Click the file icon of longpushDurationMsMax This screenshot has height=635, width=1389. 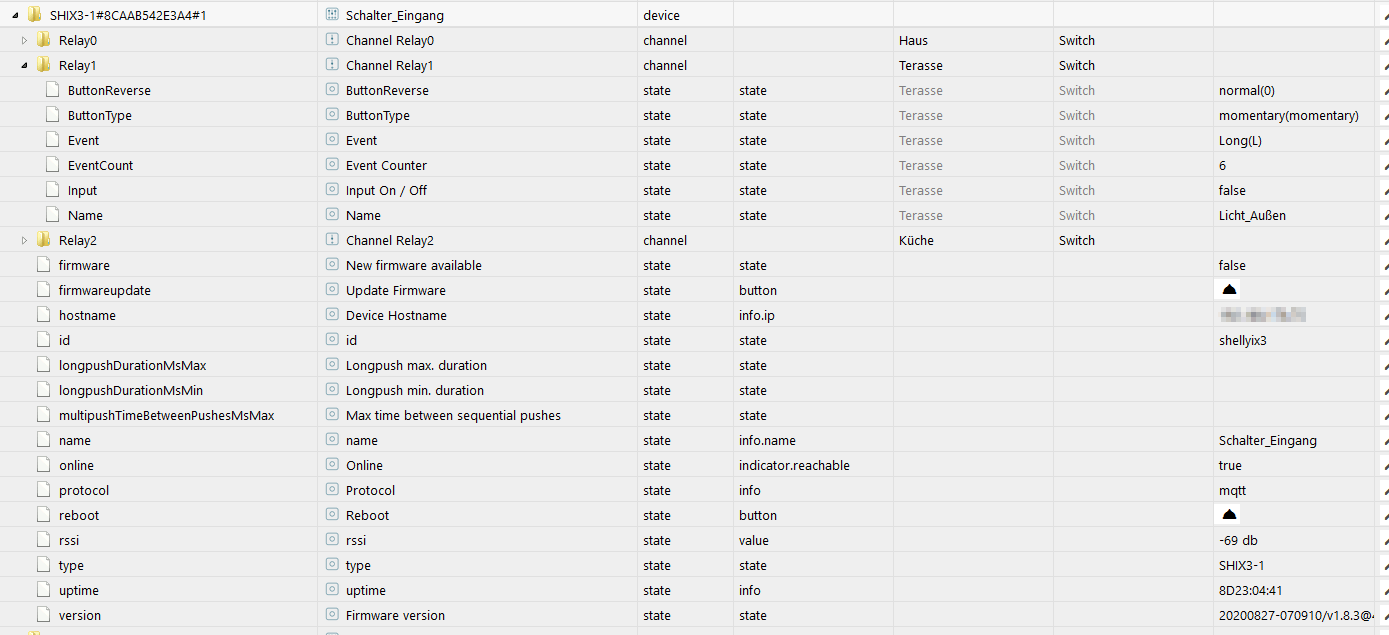pos(43,365)
